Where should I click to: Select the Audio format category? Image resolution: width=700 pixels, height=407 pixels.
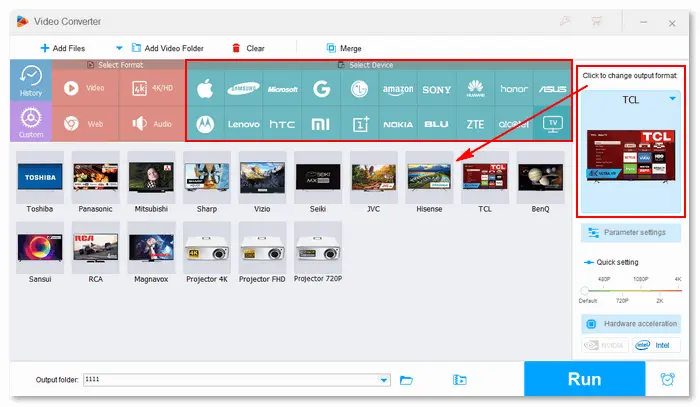click(x=152, y=124)
